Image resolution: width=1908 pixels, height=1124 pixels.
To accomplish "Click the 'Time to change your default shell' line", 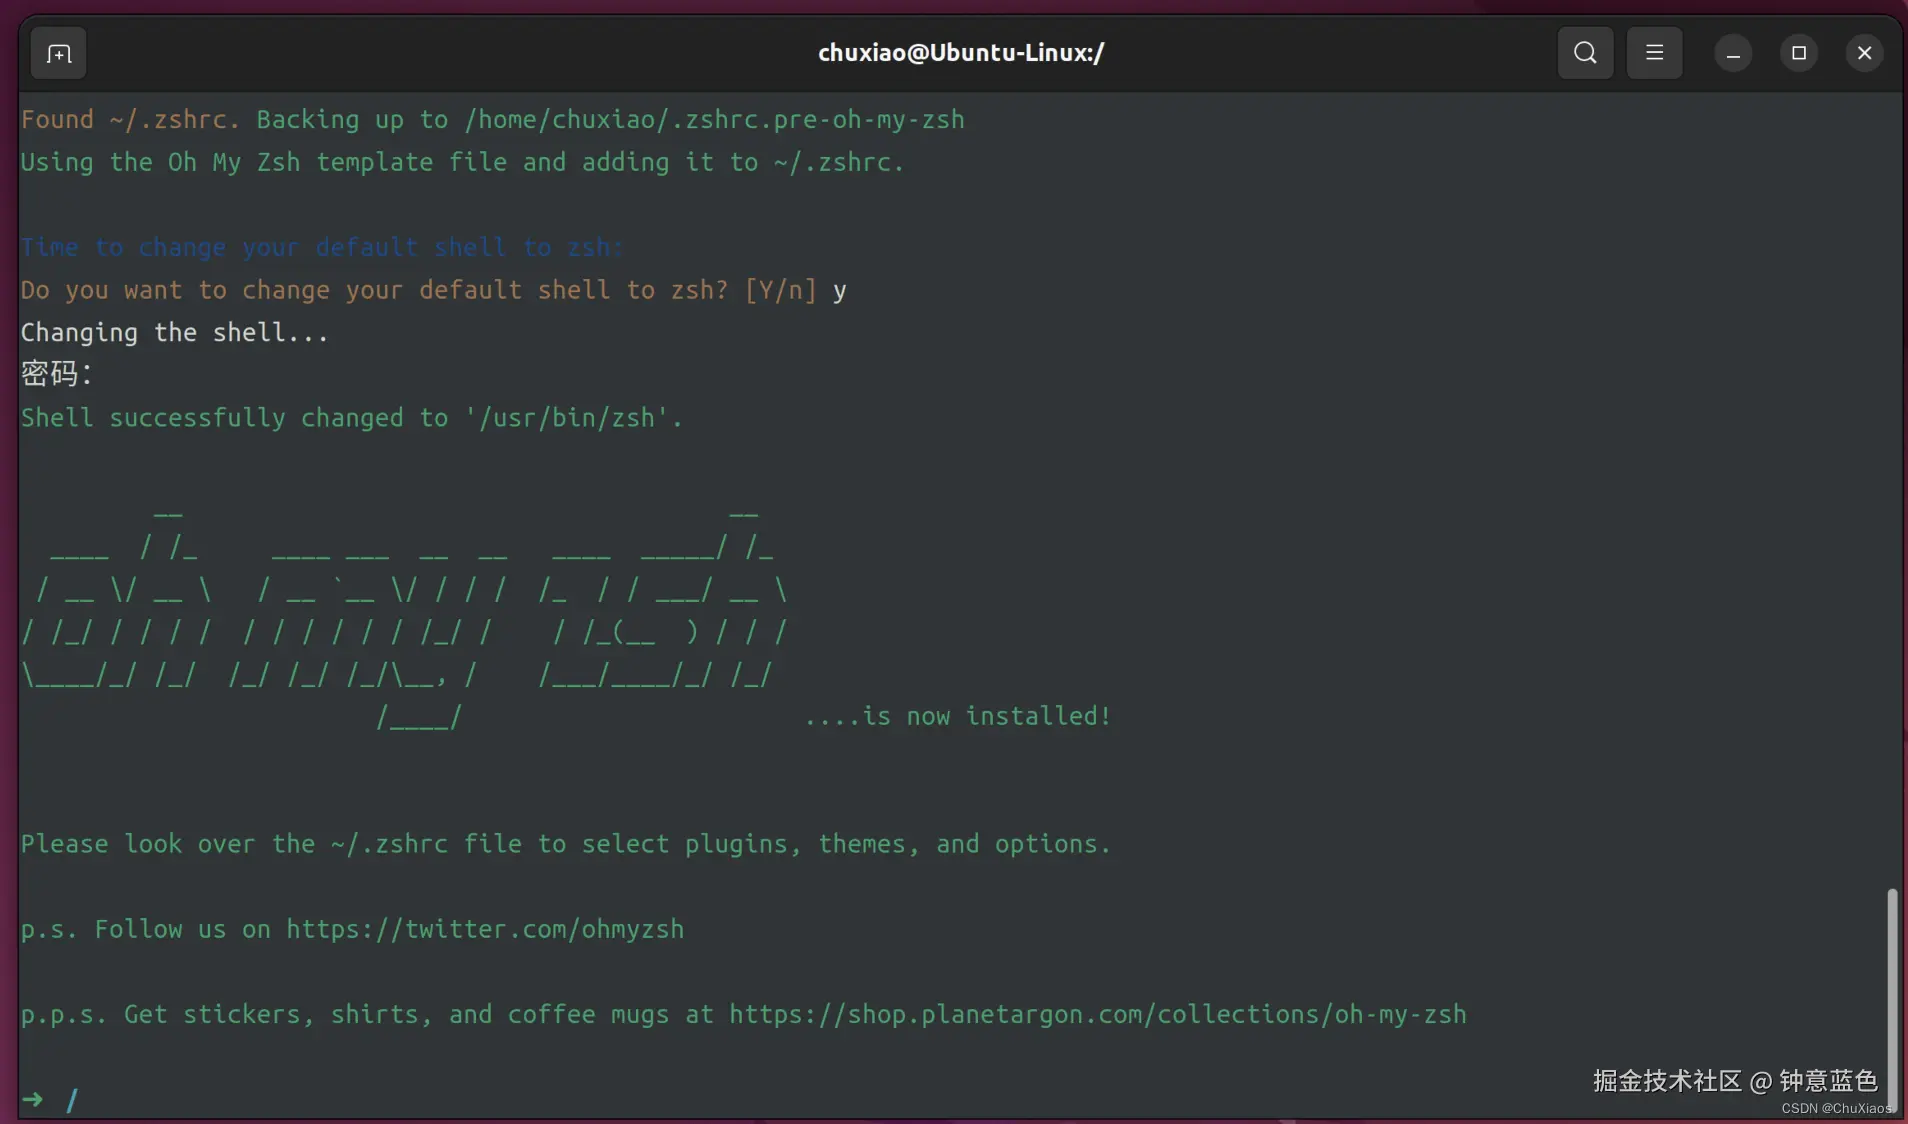I will (x=322, y=247).
